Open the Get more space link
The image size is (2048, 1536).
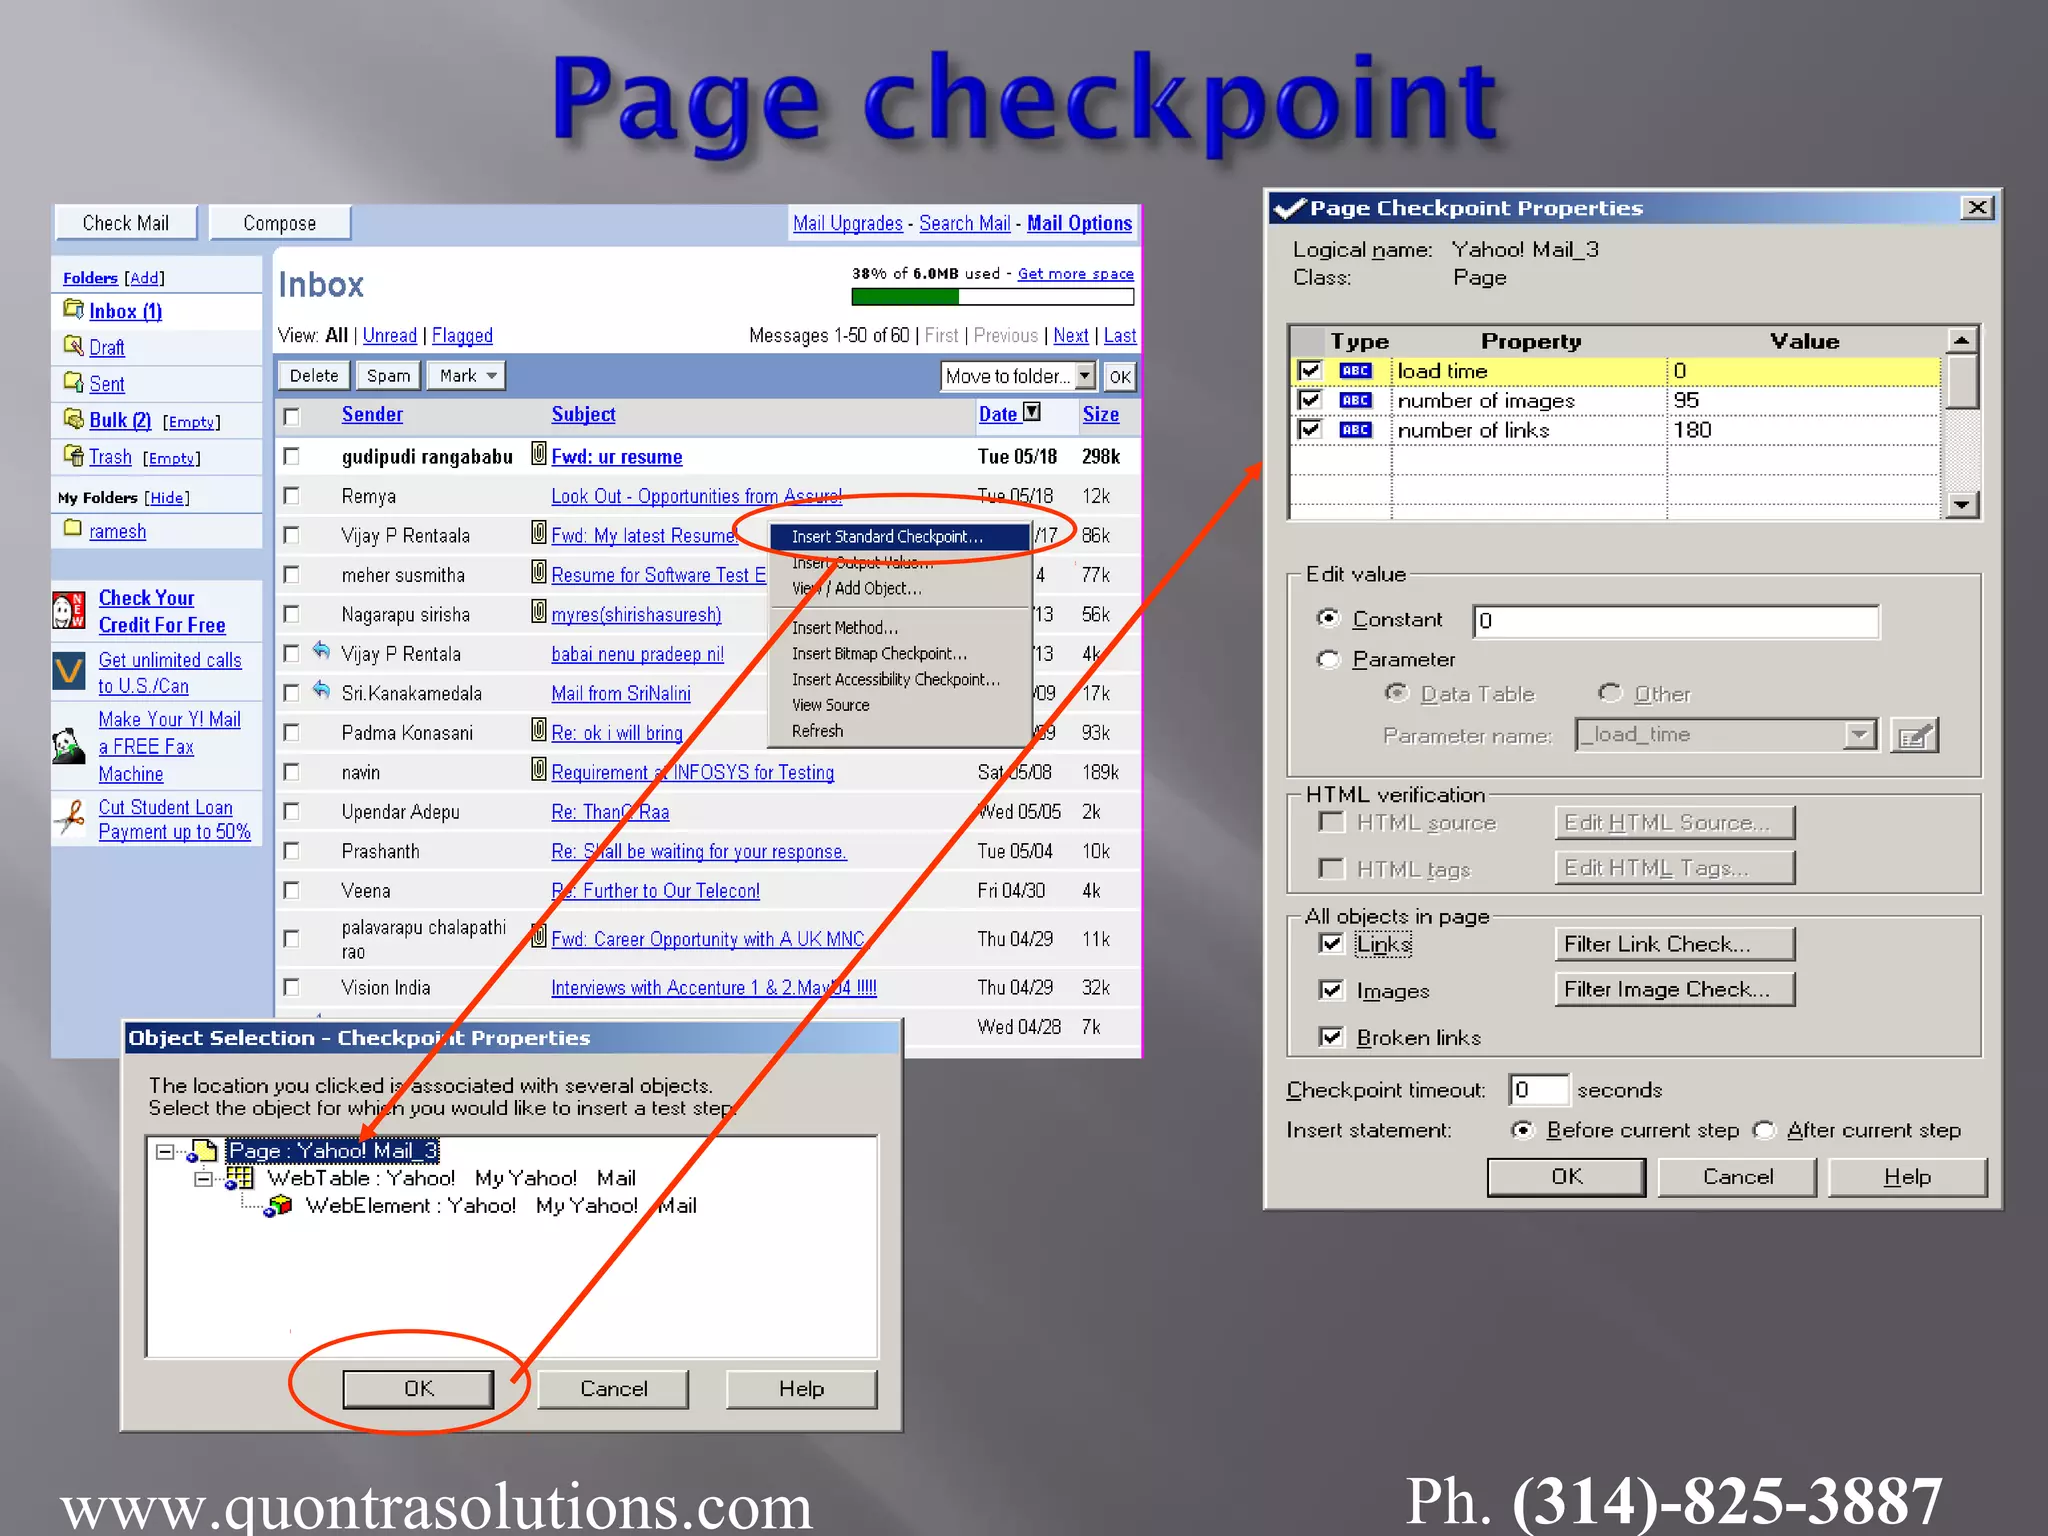click(x=1075, y=274)
